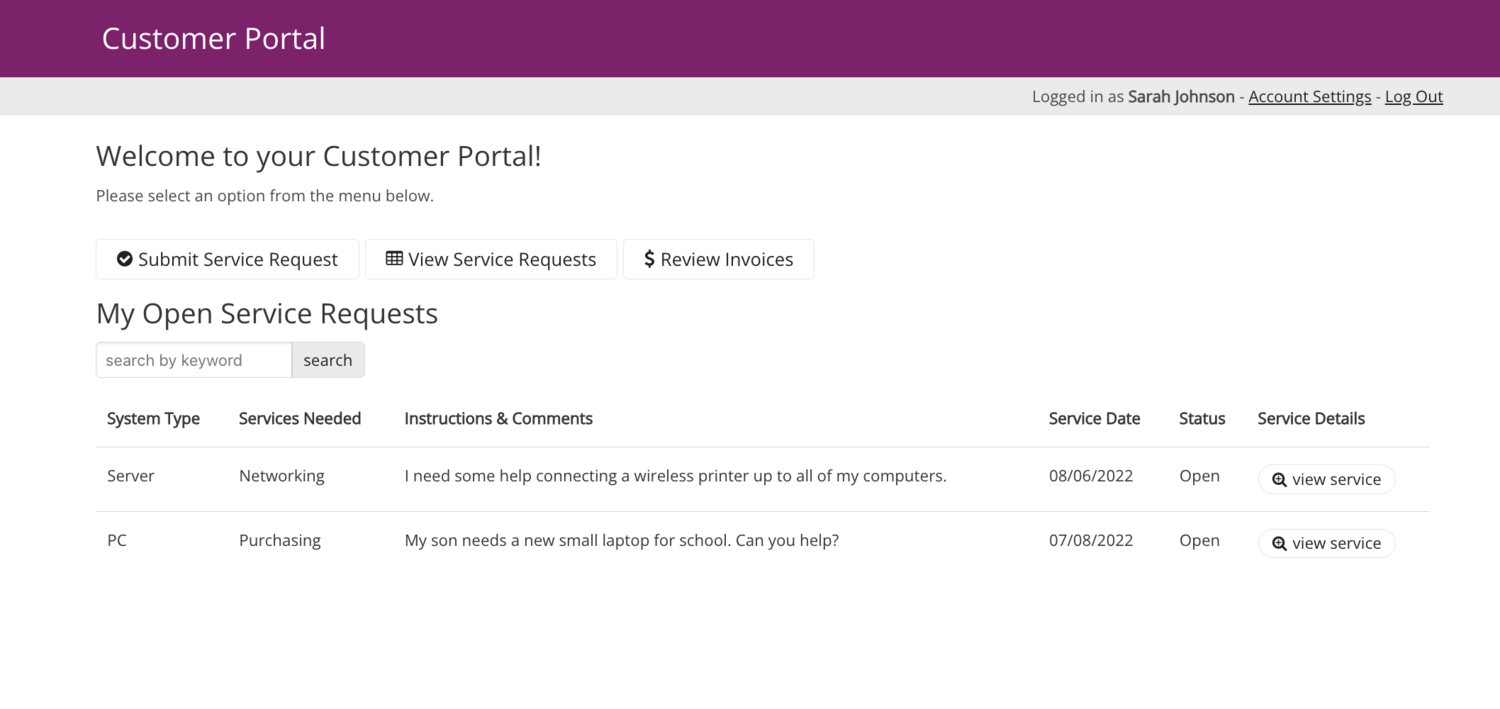
Task: View service details for the Networking request
Action: (1326, 479)
